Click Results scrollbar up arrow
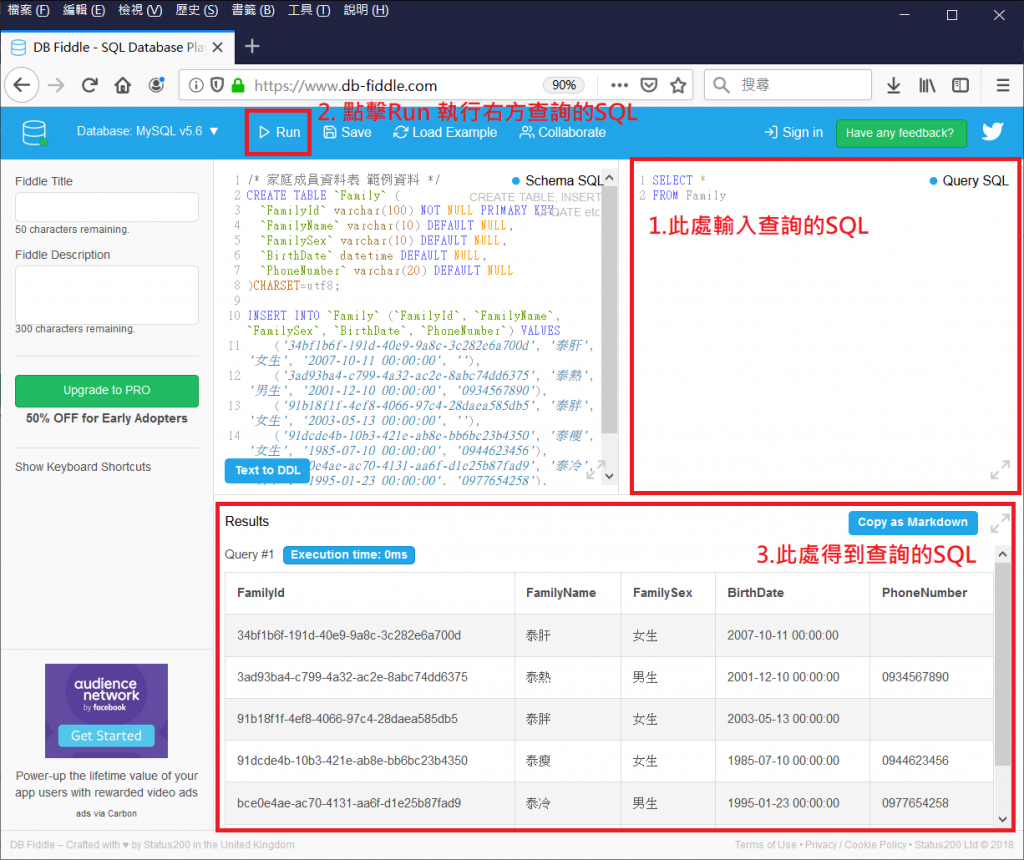 tap(1002, 554)
